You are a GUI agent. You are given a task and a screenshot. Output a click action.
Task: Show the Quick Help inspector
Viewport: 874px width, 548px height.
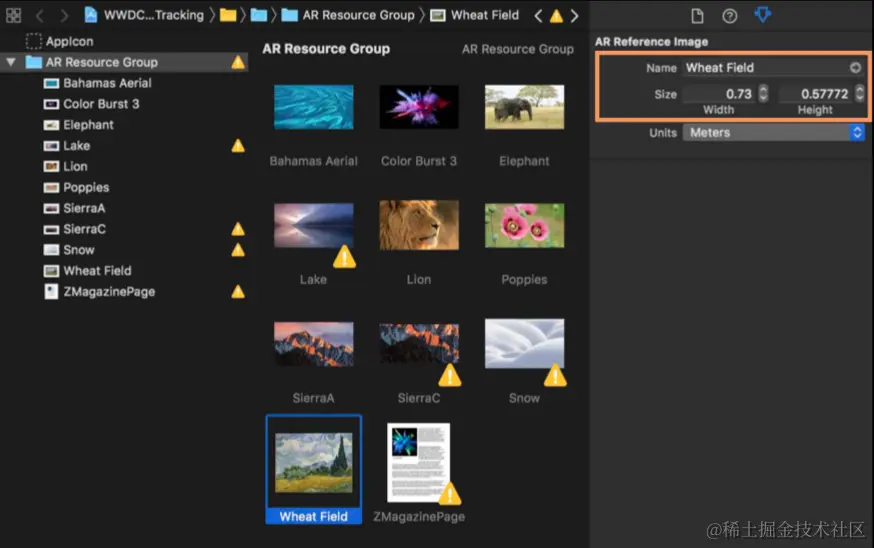(x=730, y=16)
